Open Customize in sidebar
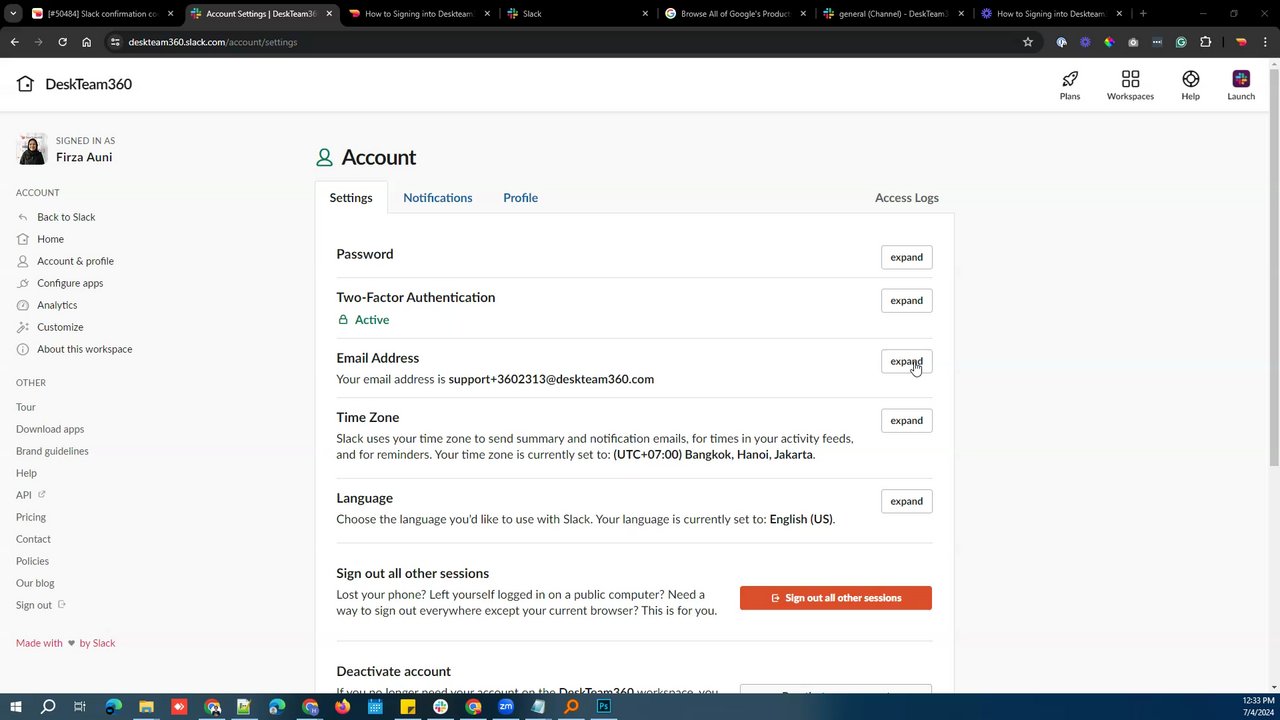Image resolution: width=1280 pixels, height=720 pixels. [60, 327]
